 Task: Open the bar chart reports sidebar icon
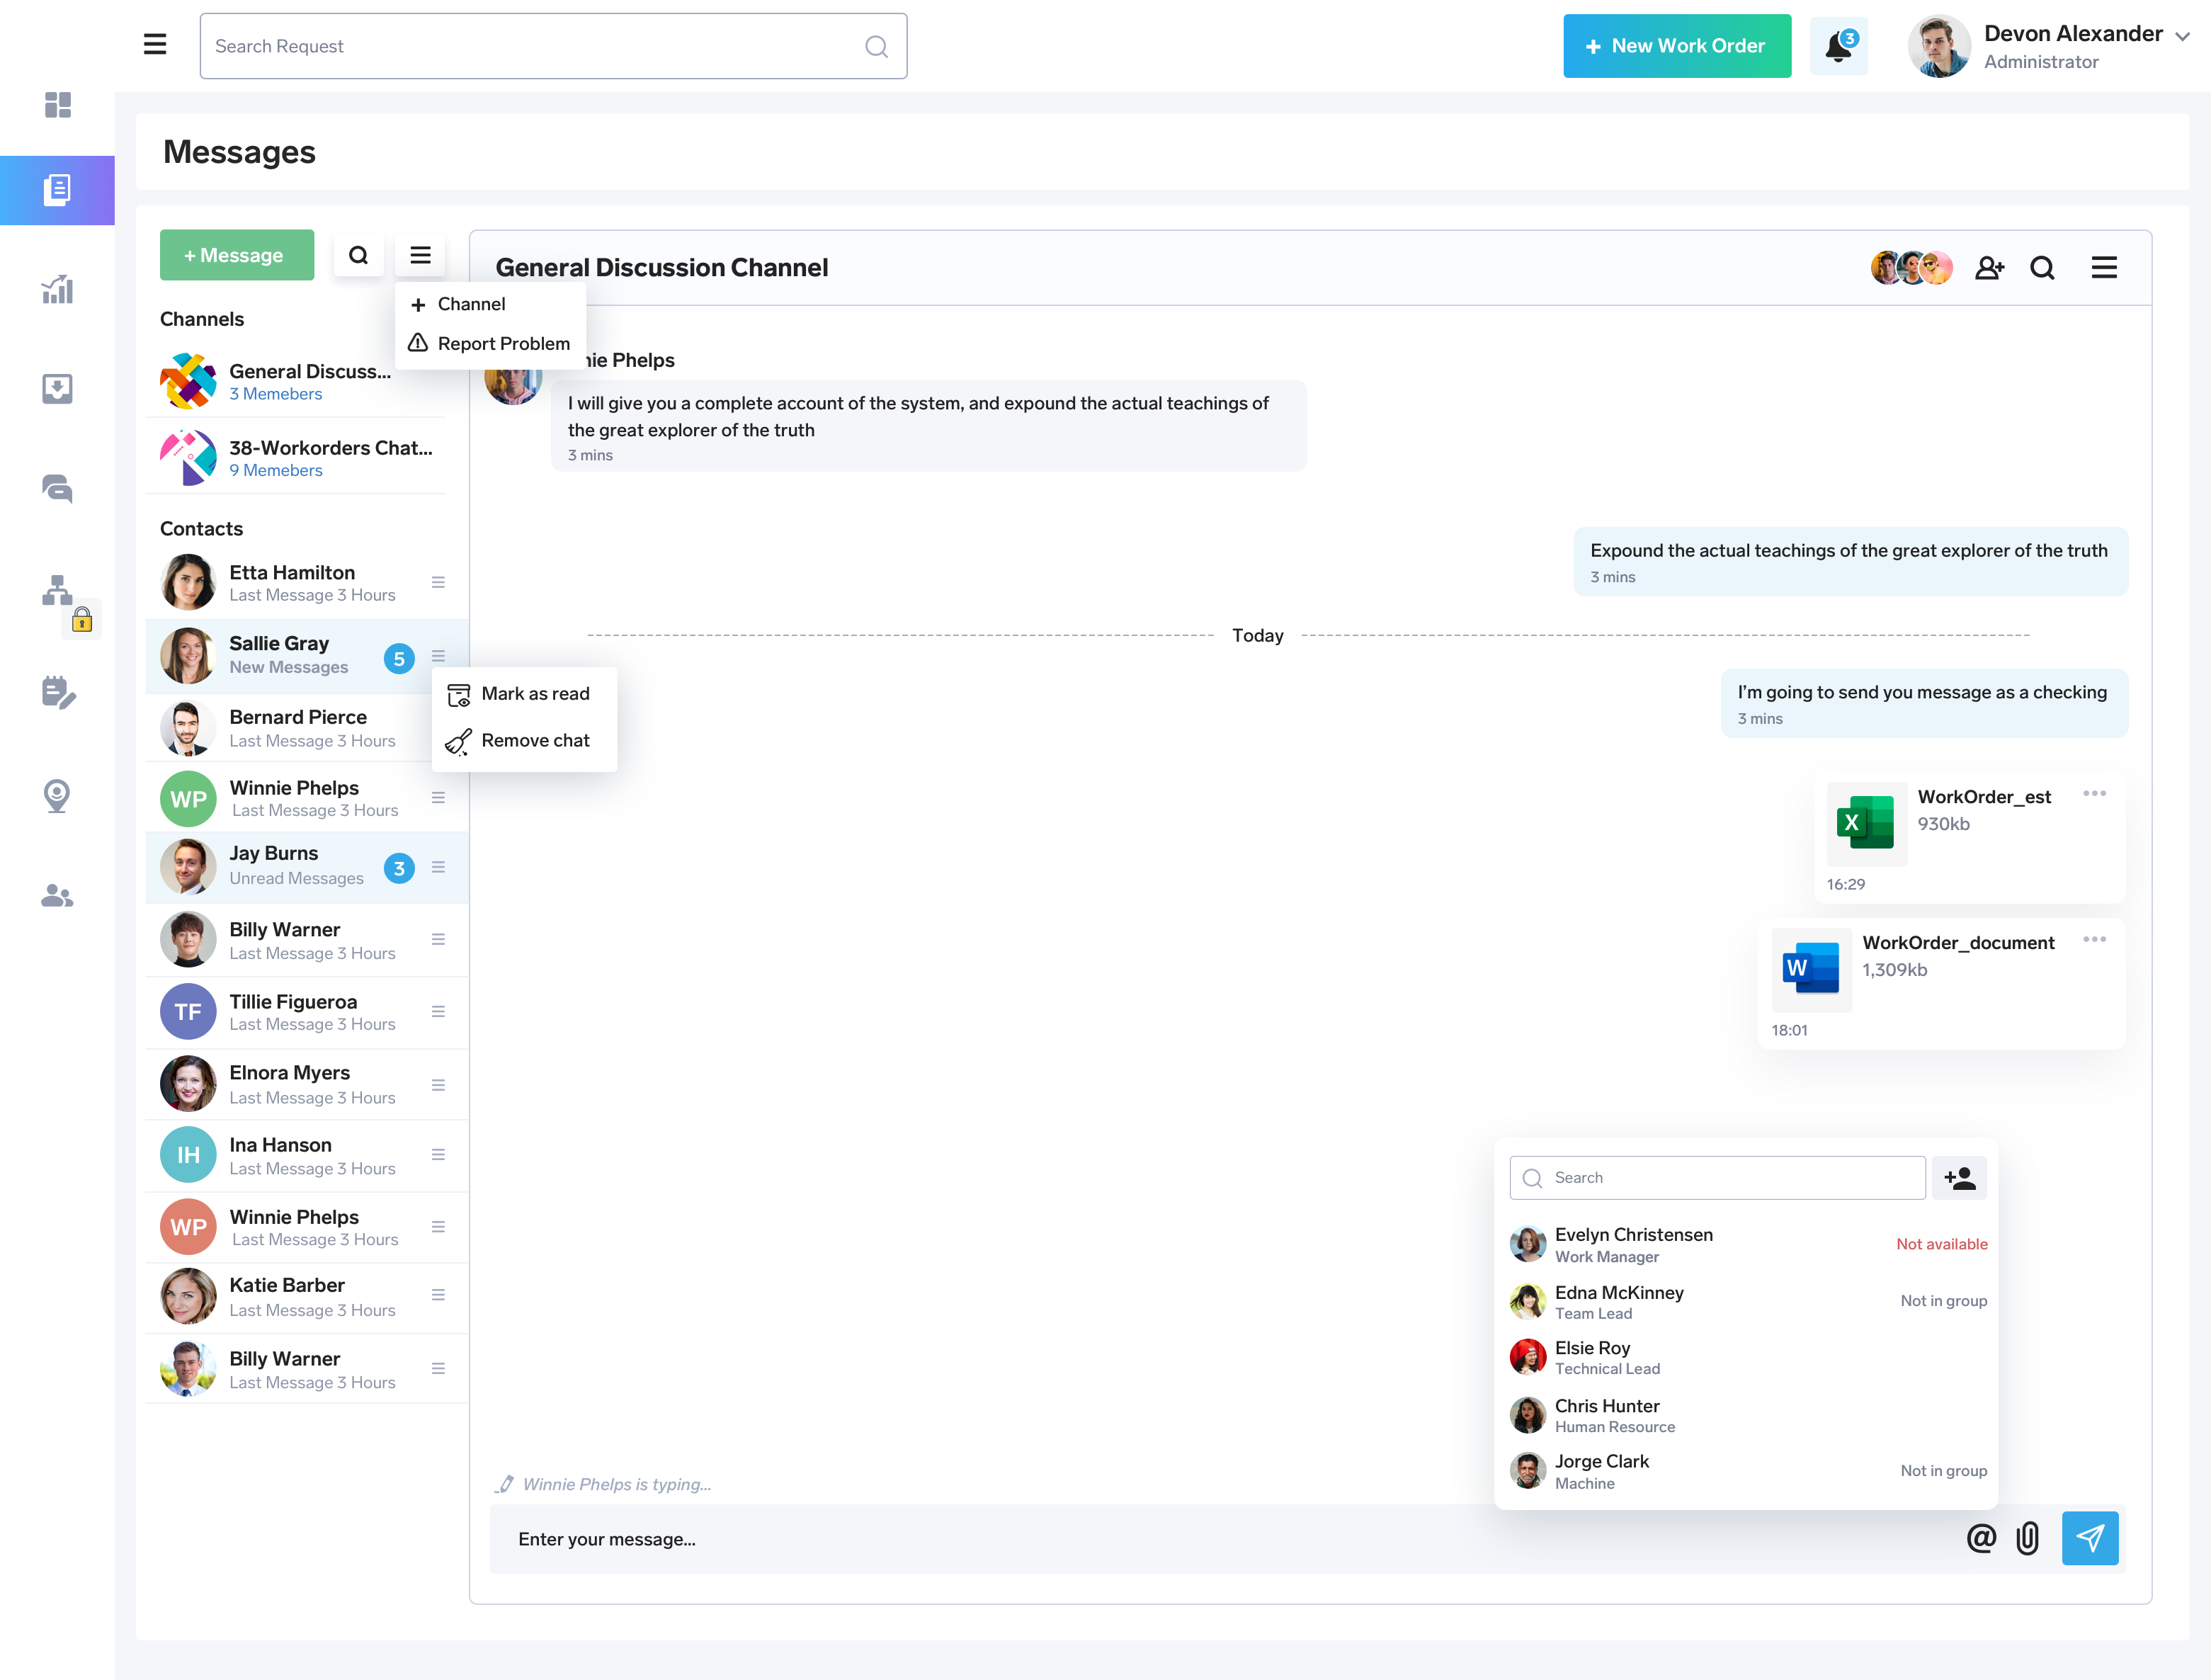(x=57, y=290)
